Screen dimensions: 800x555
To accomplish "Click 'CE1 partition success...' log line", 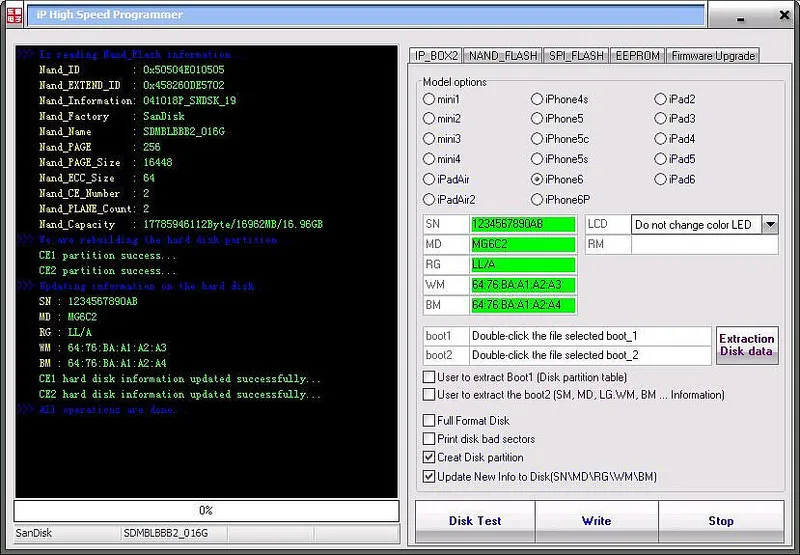I will [x=108, y=256].
